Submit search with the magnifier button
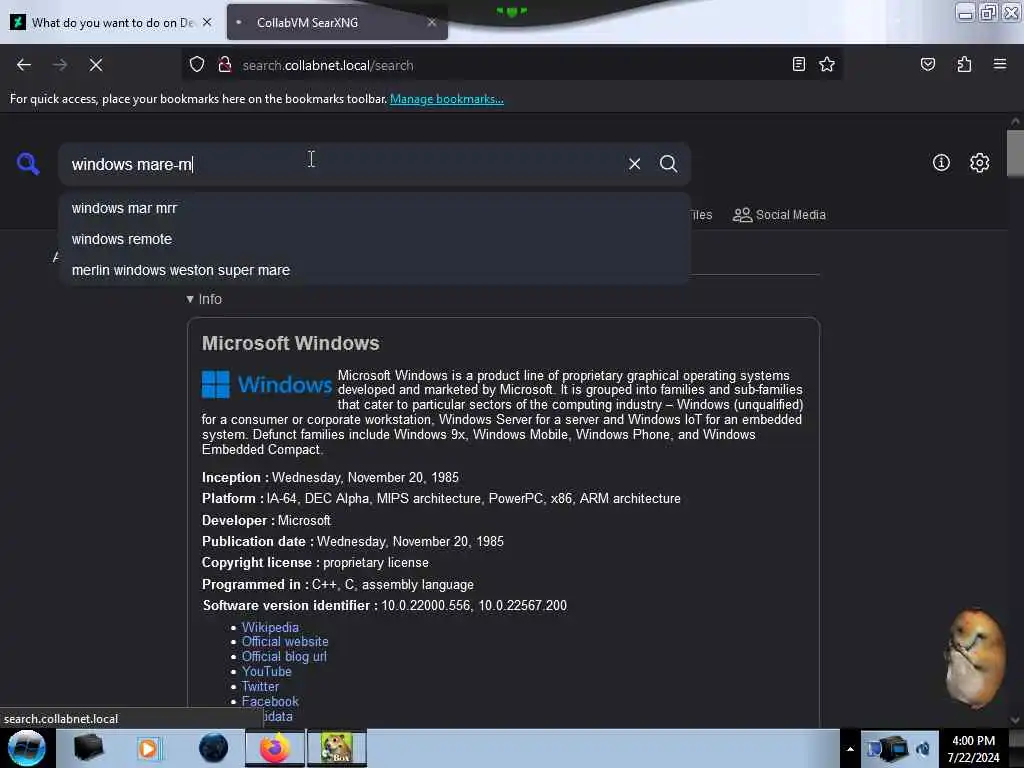Image resolution: width=1024 pixels, height=768 pixels. click(668, 164)
